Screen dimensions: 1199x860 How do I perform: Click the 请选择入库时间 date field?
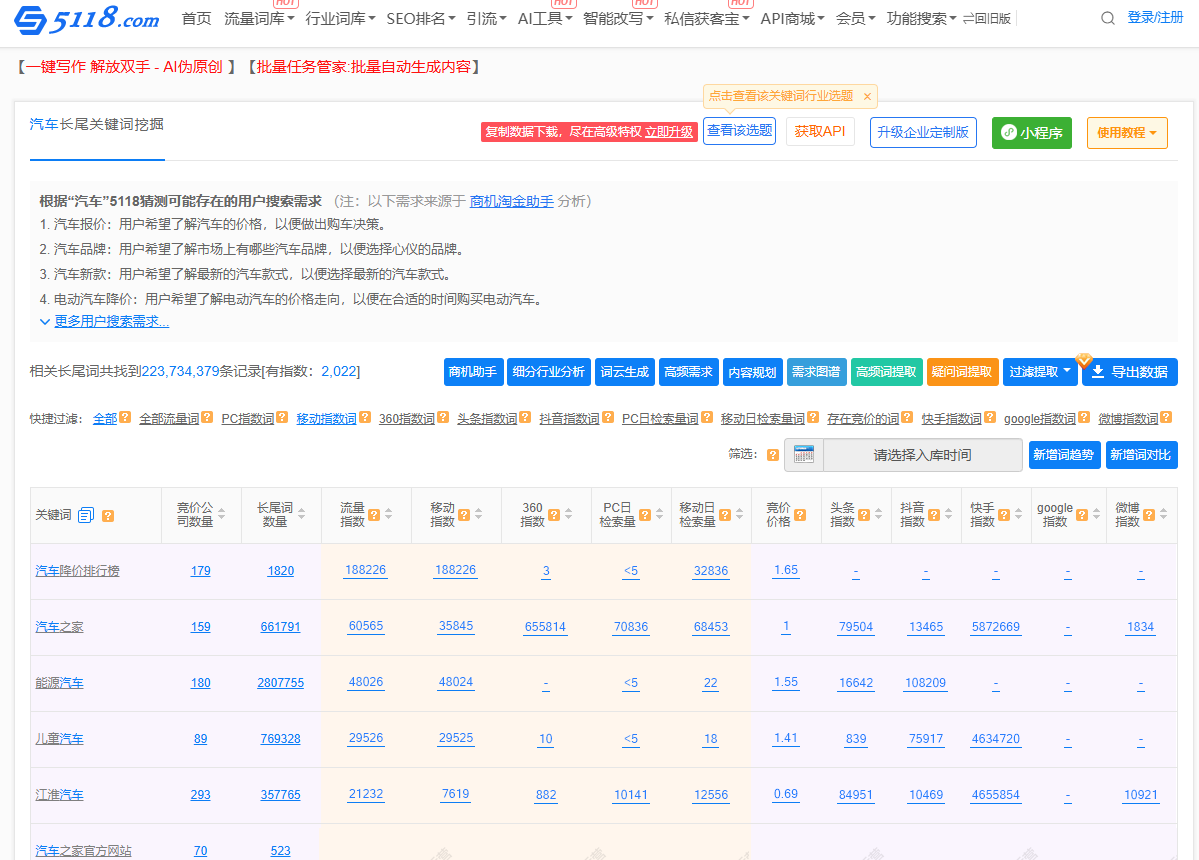click(x=921, y=455)
